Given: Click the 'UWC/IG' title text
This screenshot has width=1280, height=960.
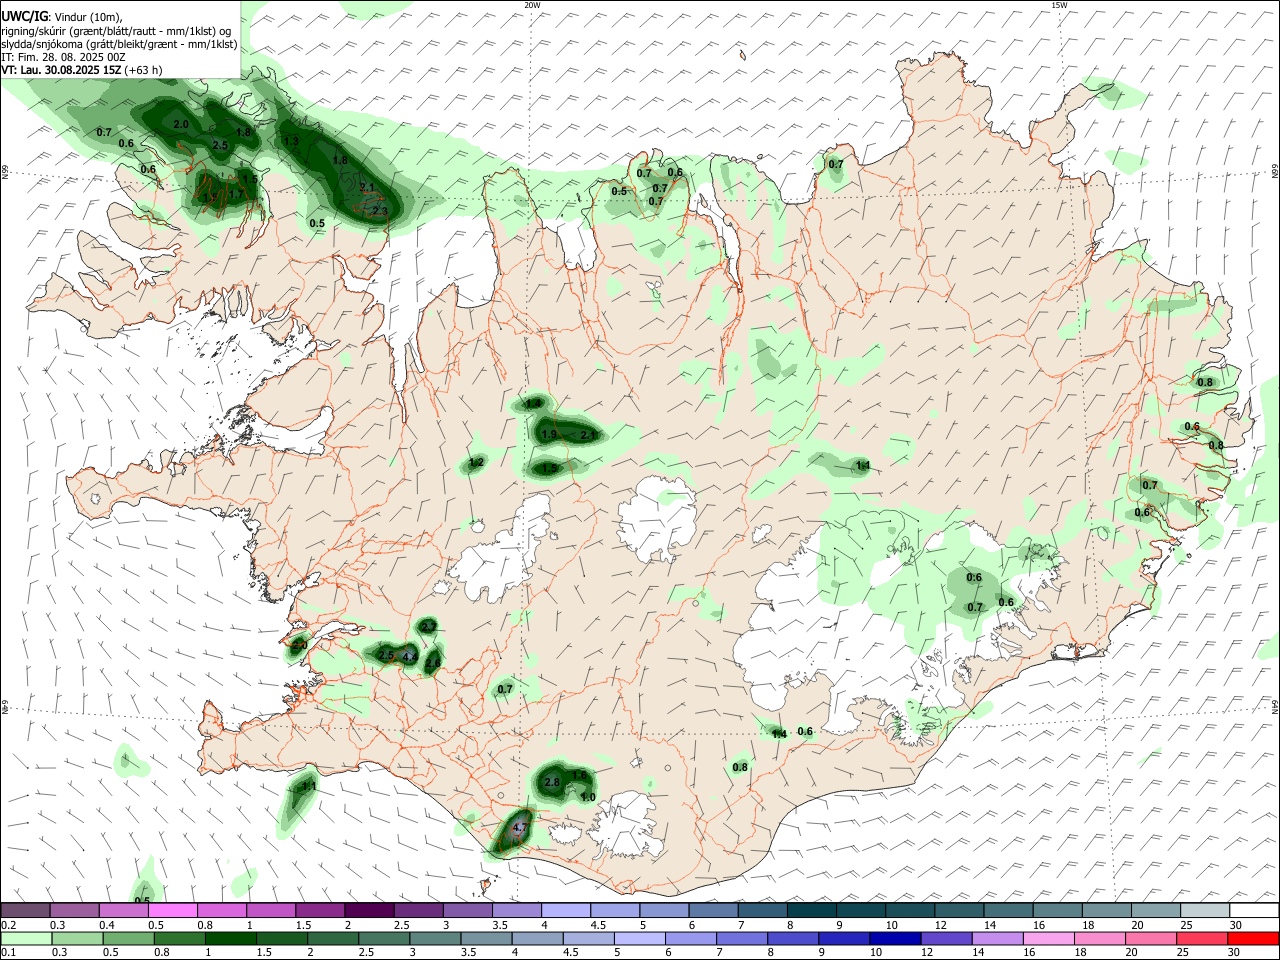Looking at the screenshot, I should pyautogui.click(x=25, y=17).
